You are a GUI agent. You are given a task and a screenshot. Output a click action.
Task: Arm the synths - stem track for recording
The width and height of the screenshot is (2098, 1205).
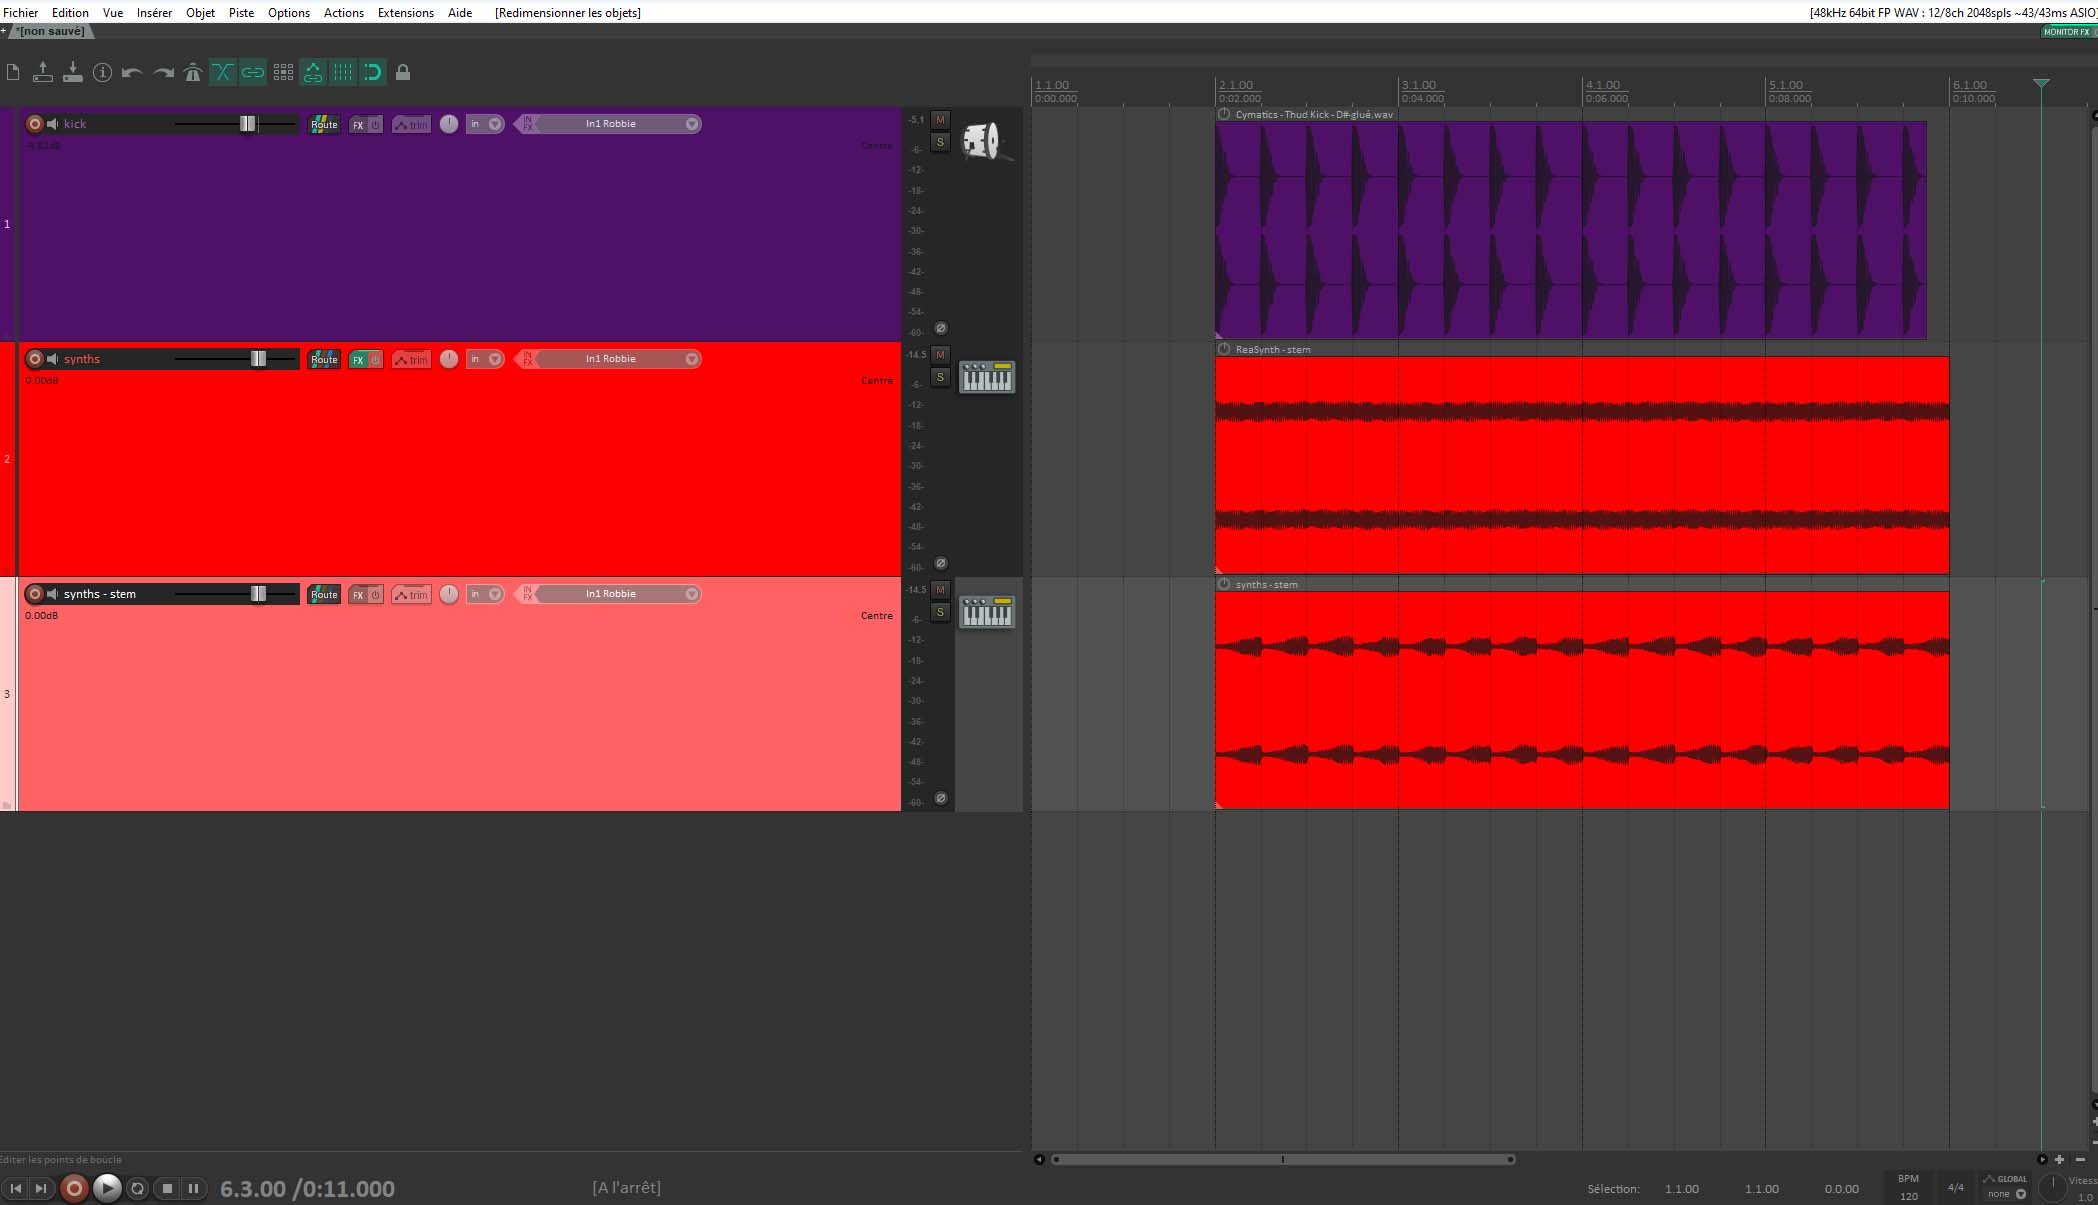pos(33,593)
